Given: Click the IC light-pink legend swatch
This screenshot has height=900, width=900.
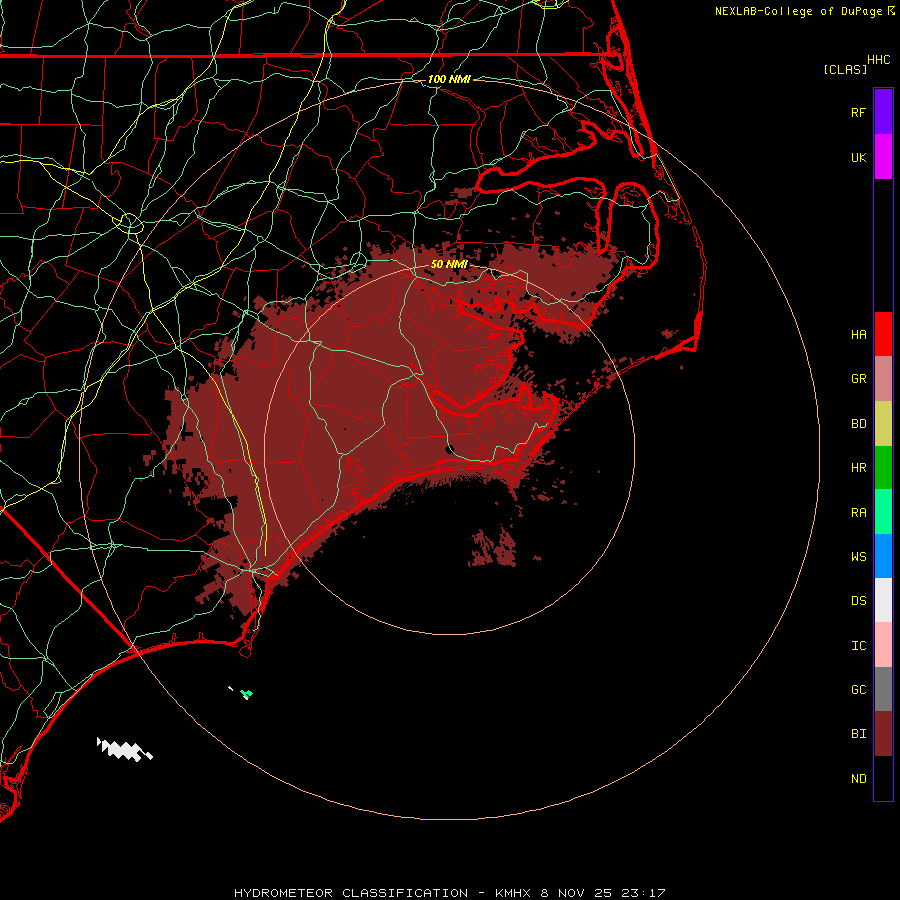Looking at the screenshot, I should point(883,645).
